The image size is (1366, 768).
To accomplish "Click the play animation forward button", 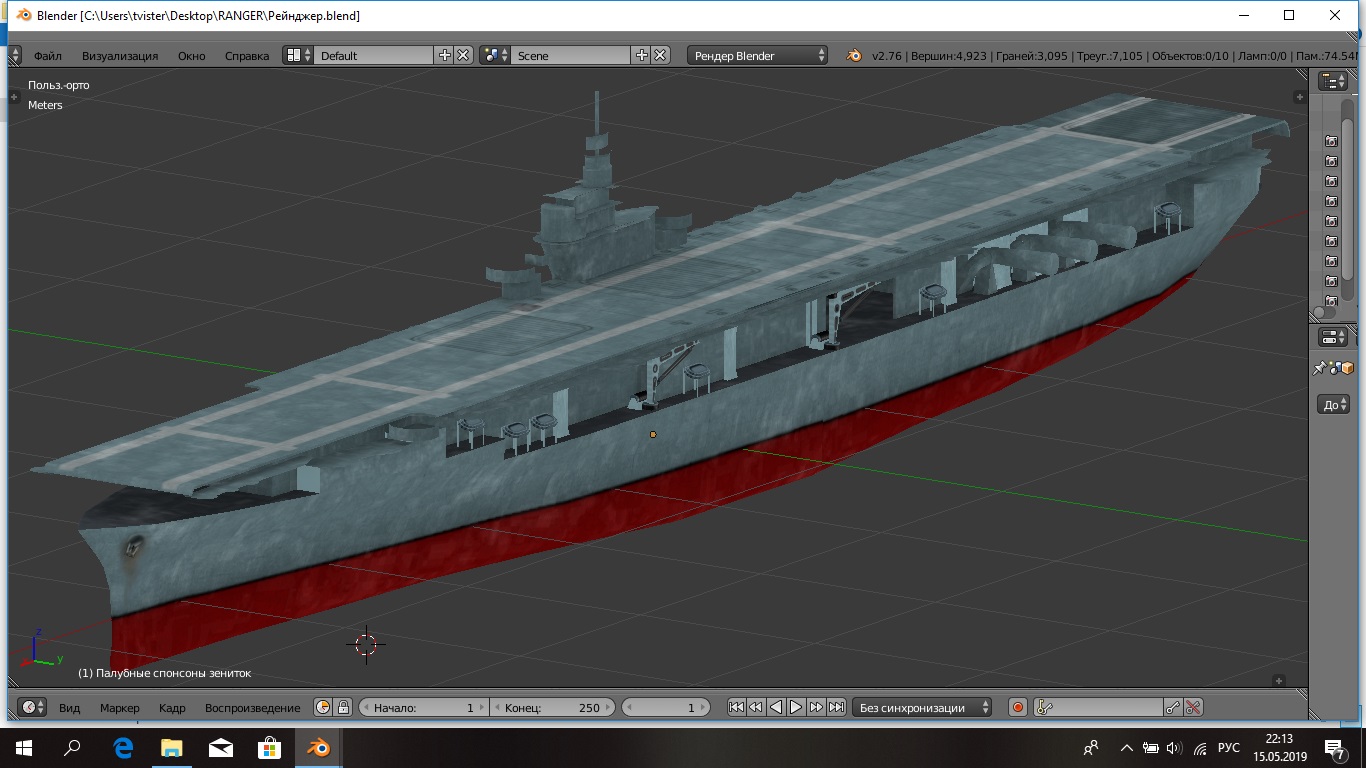I will (796, 707).
